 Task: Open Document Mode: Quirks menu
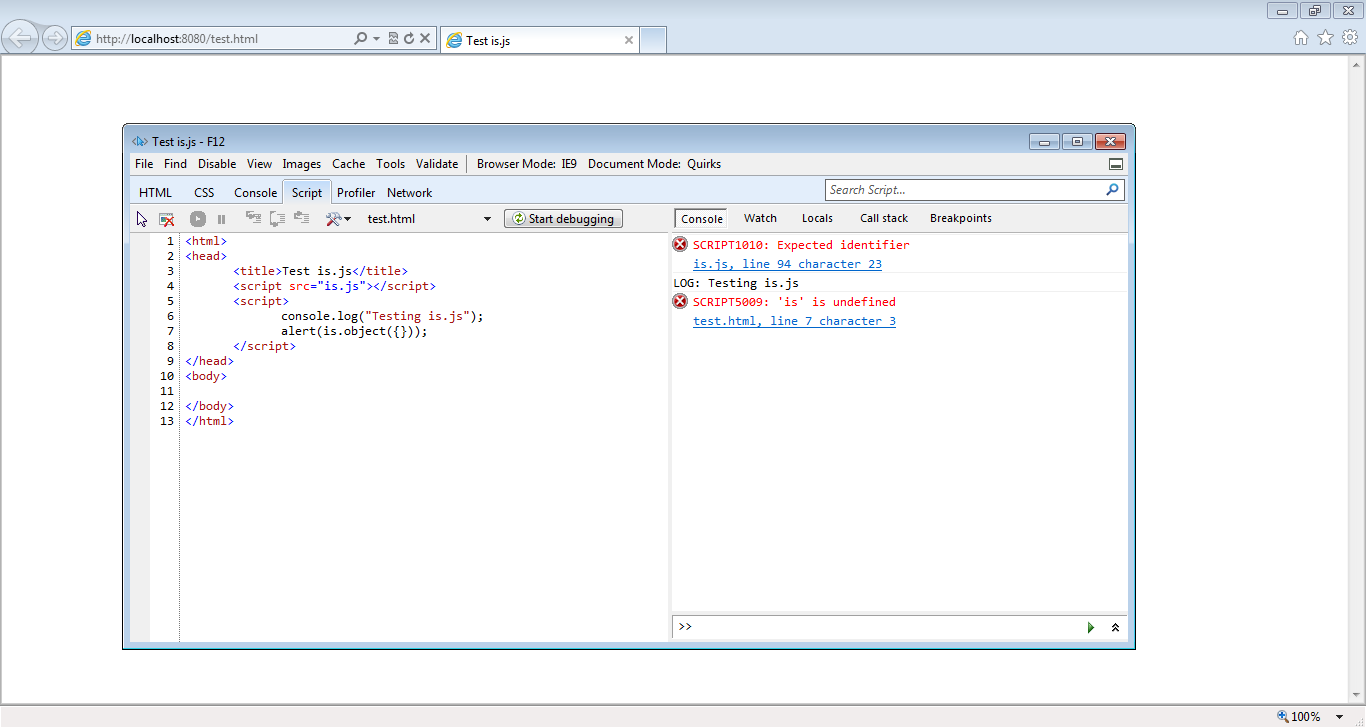click(x=654, y=164)
